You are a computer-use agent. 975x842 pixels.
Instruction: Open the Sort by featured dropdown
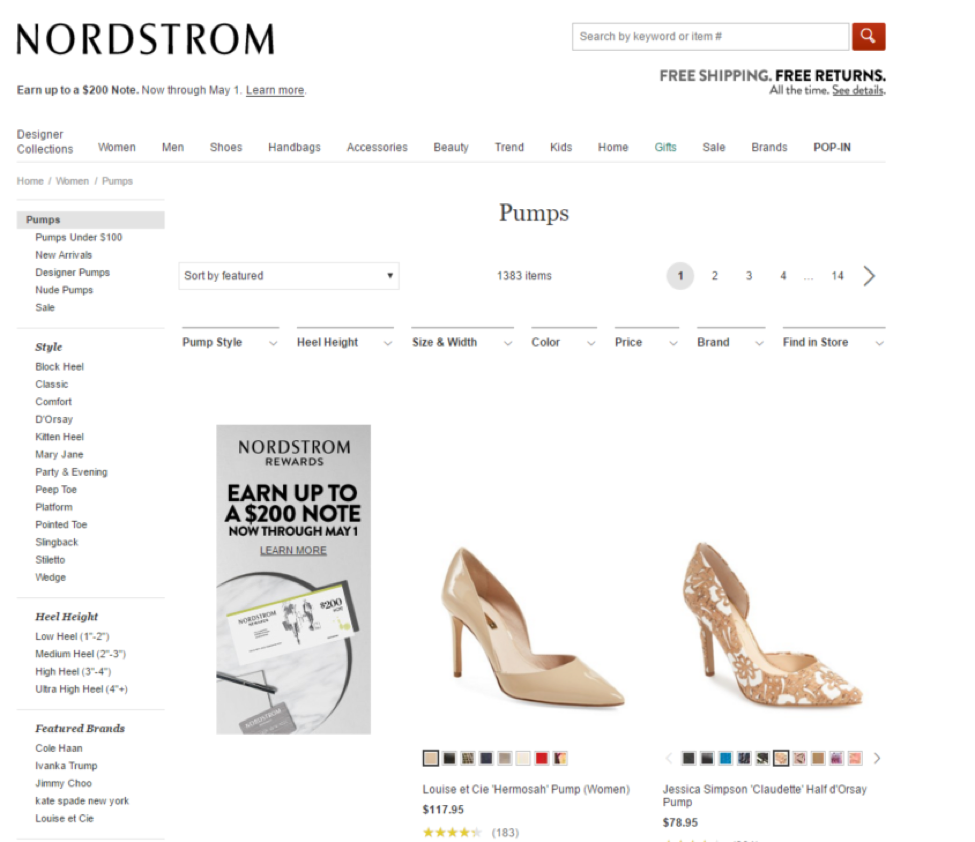tap(289, 275)
